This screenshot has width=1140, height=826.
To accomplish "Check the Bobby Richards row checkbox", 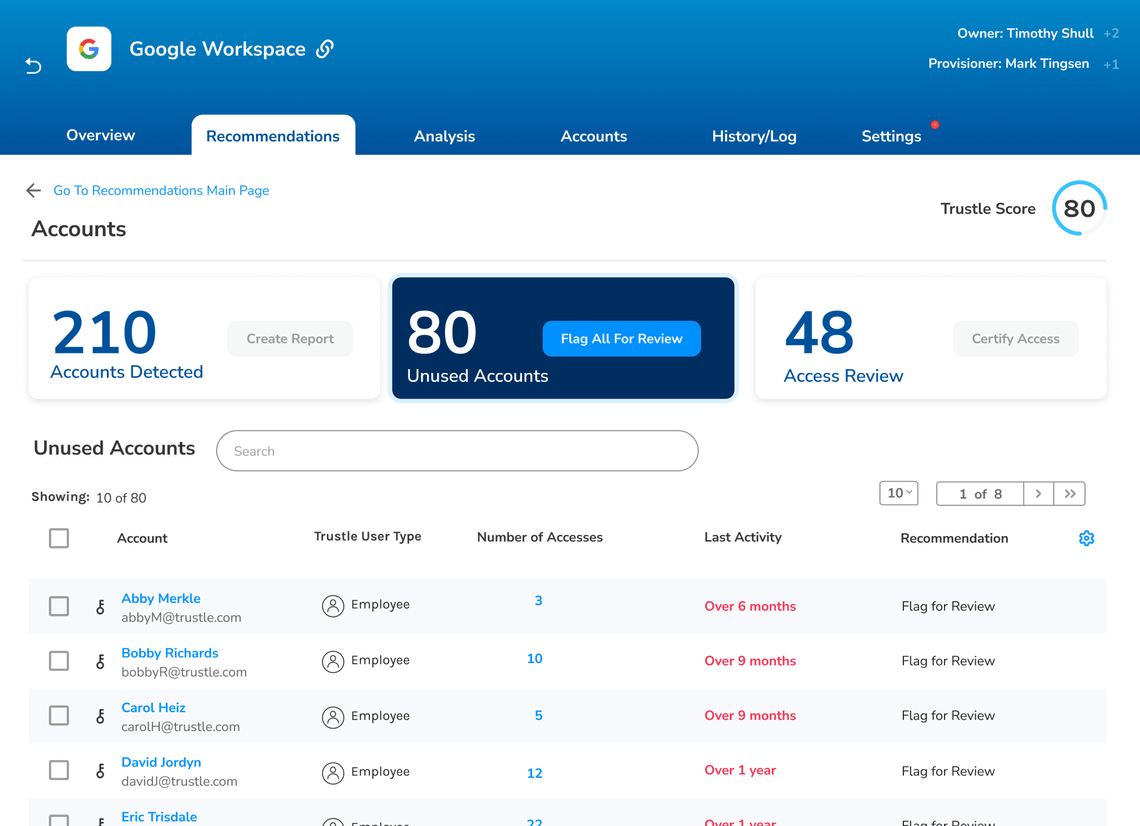I will [x=59, y=661].
